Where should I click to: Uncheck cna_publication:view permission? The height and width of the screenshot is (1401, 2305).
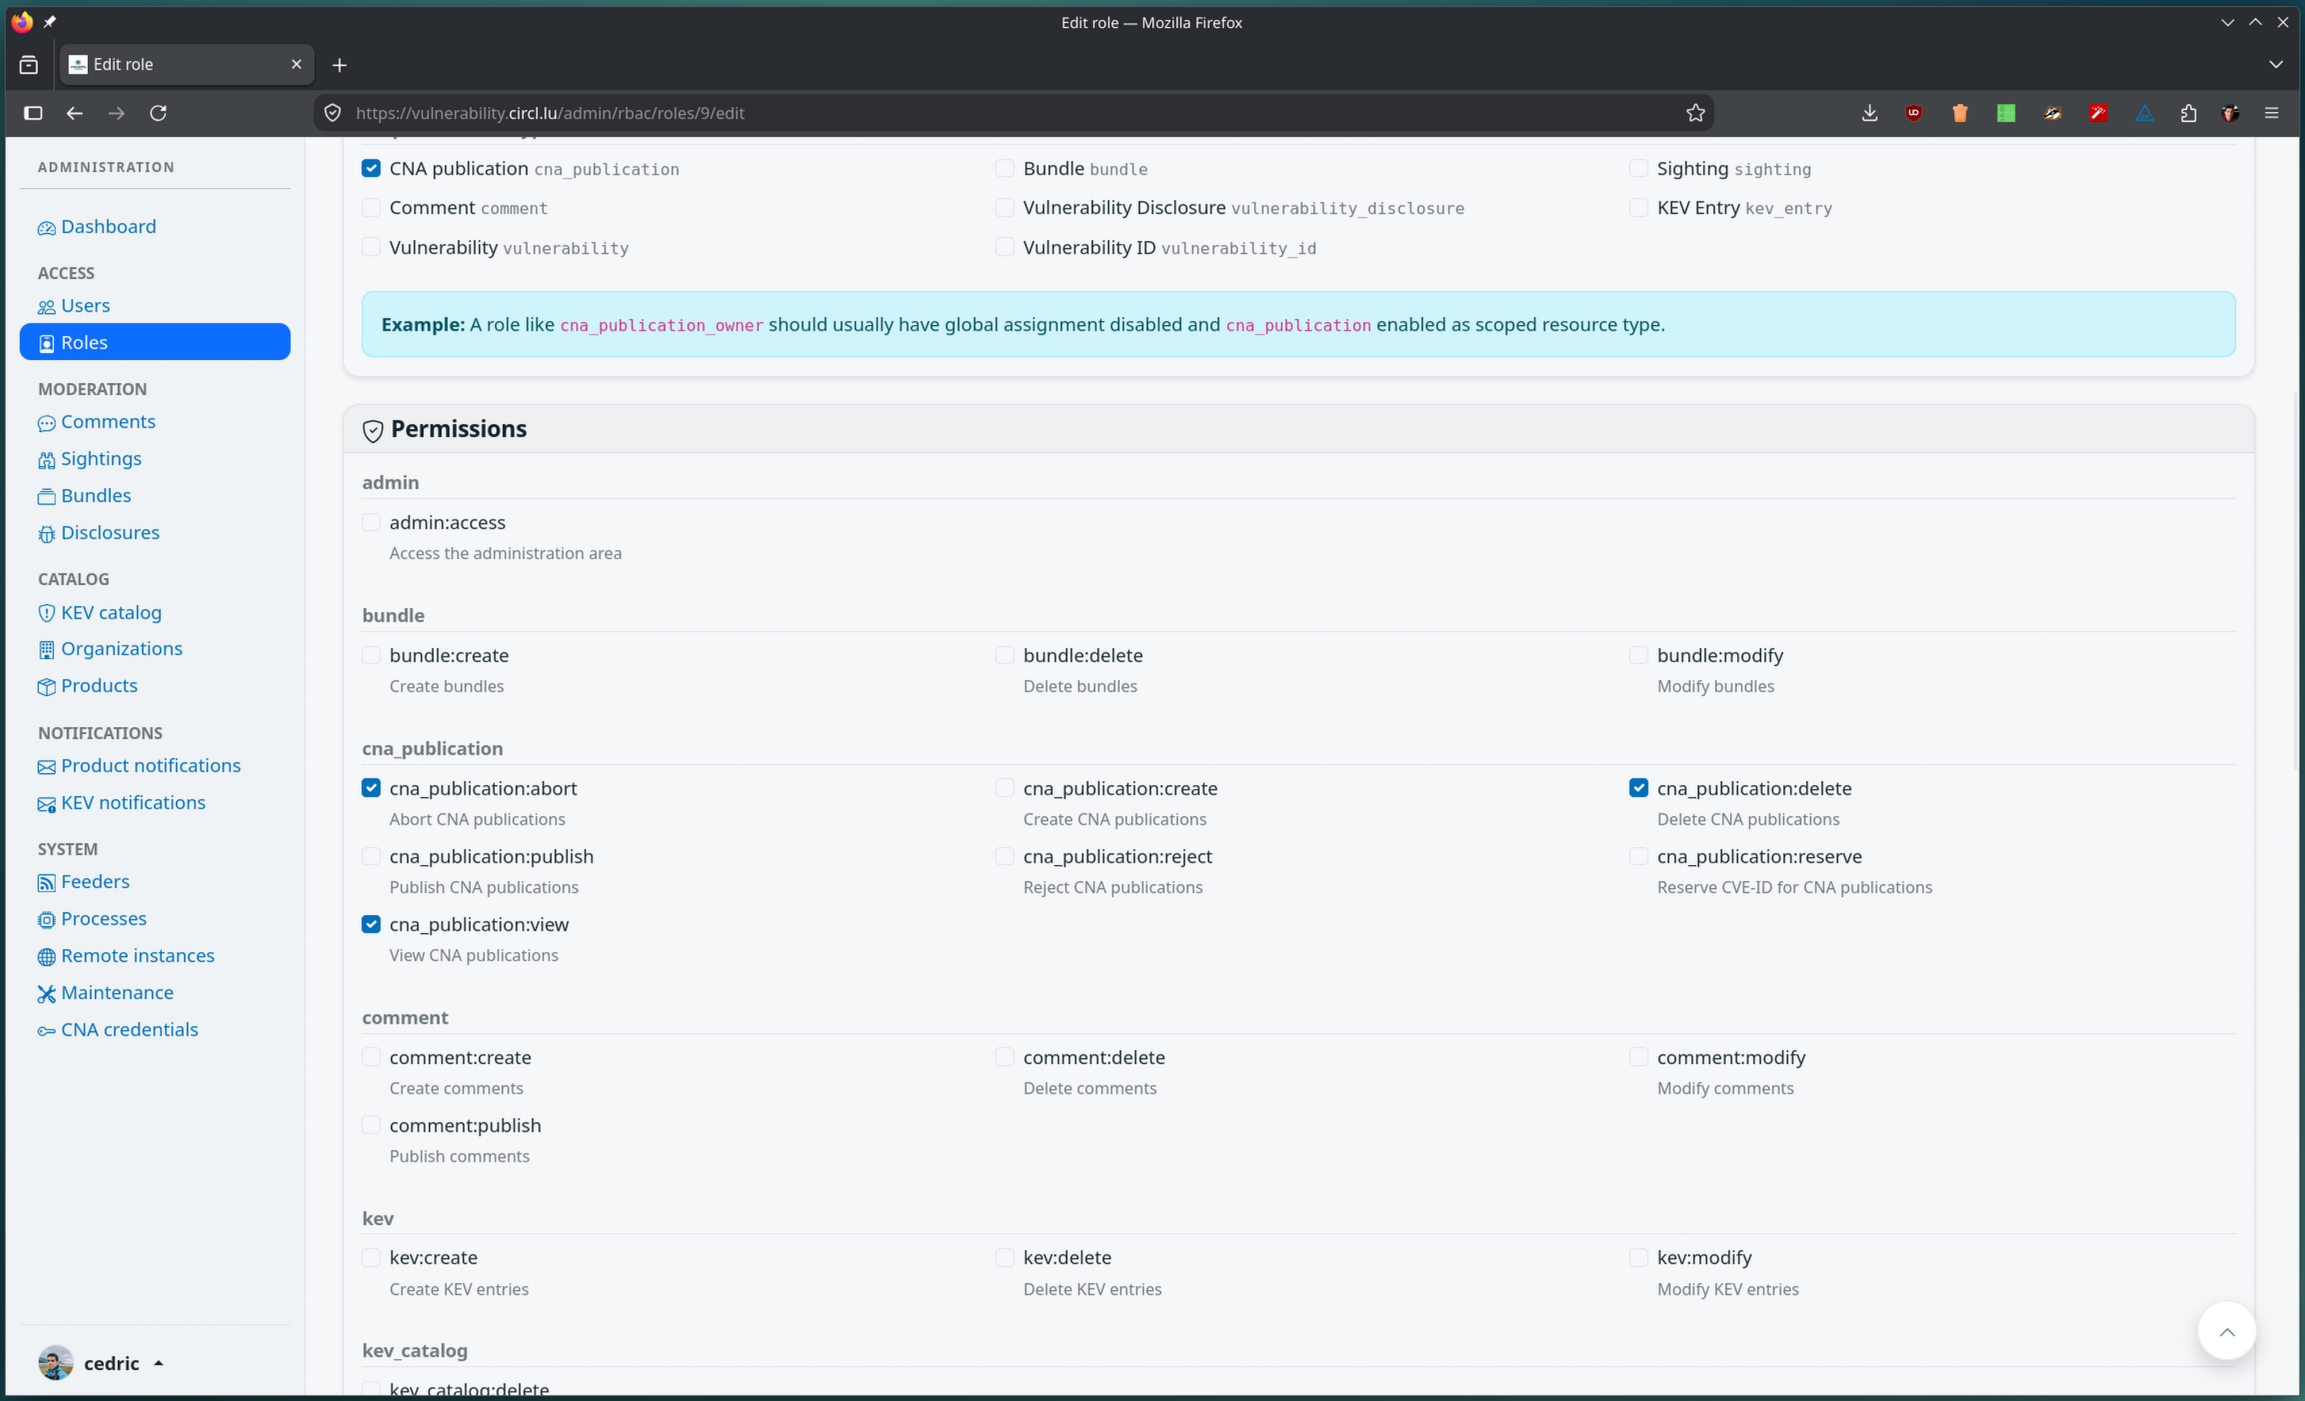pyautogui.click(x=371, y=924)
